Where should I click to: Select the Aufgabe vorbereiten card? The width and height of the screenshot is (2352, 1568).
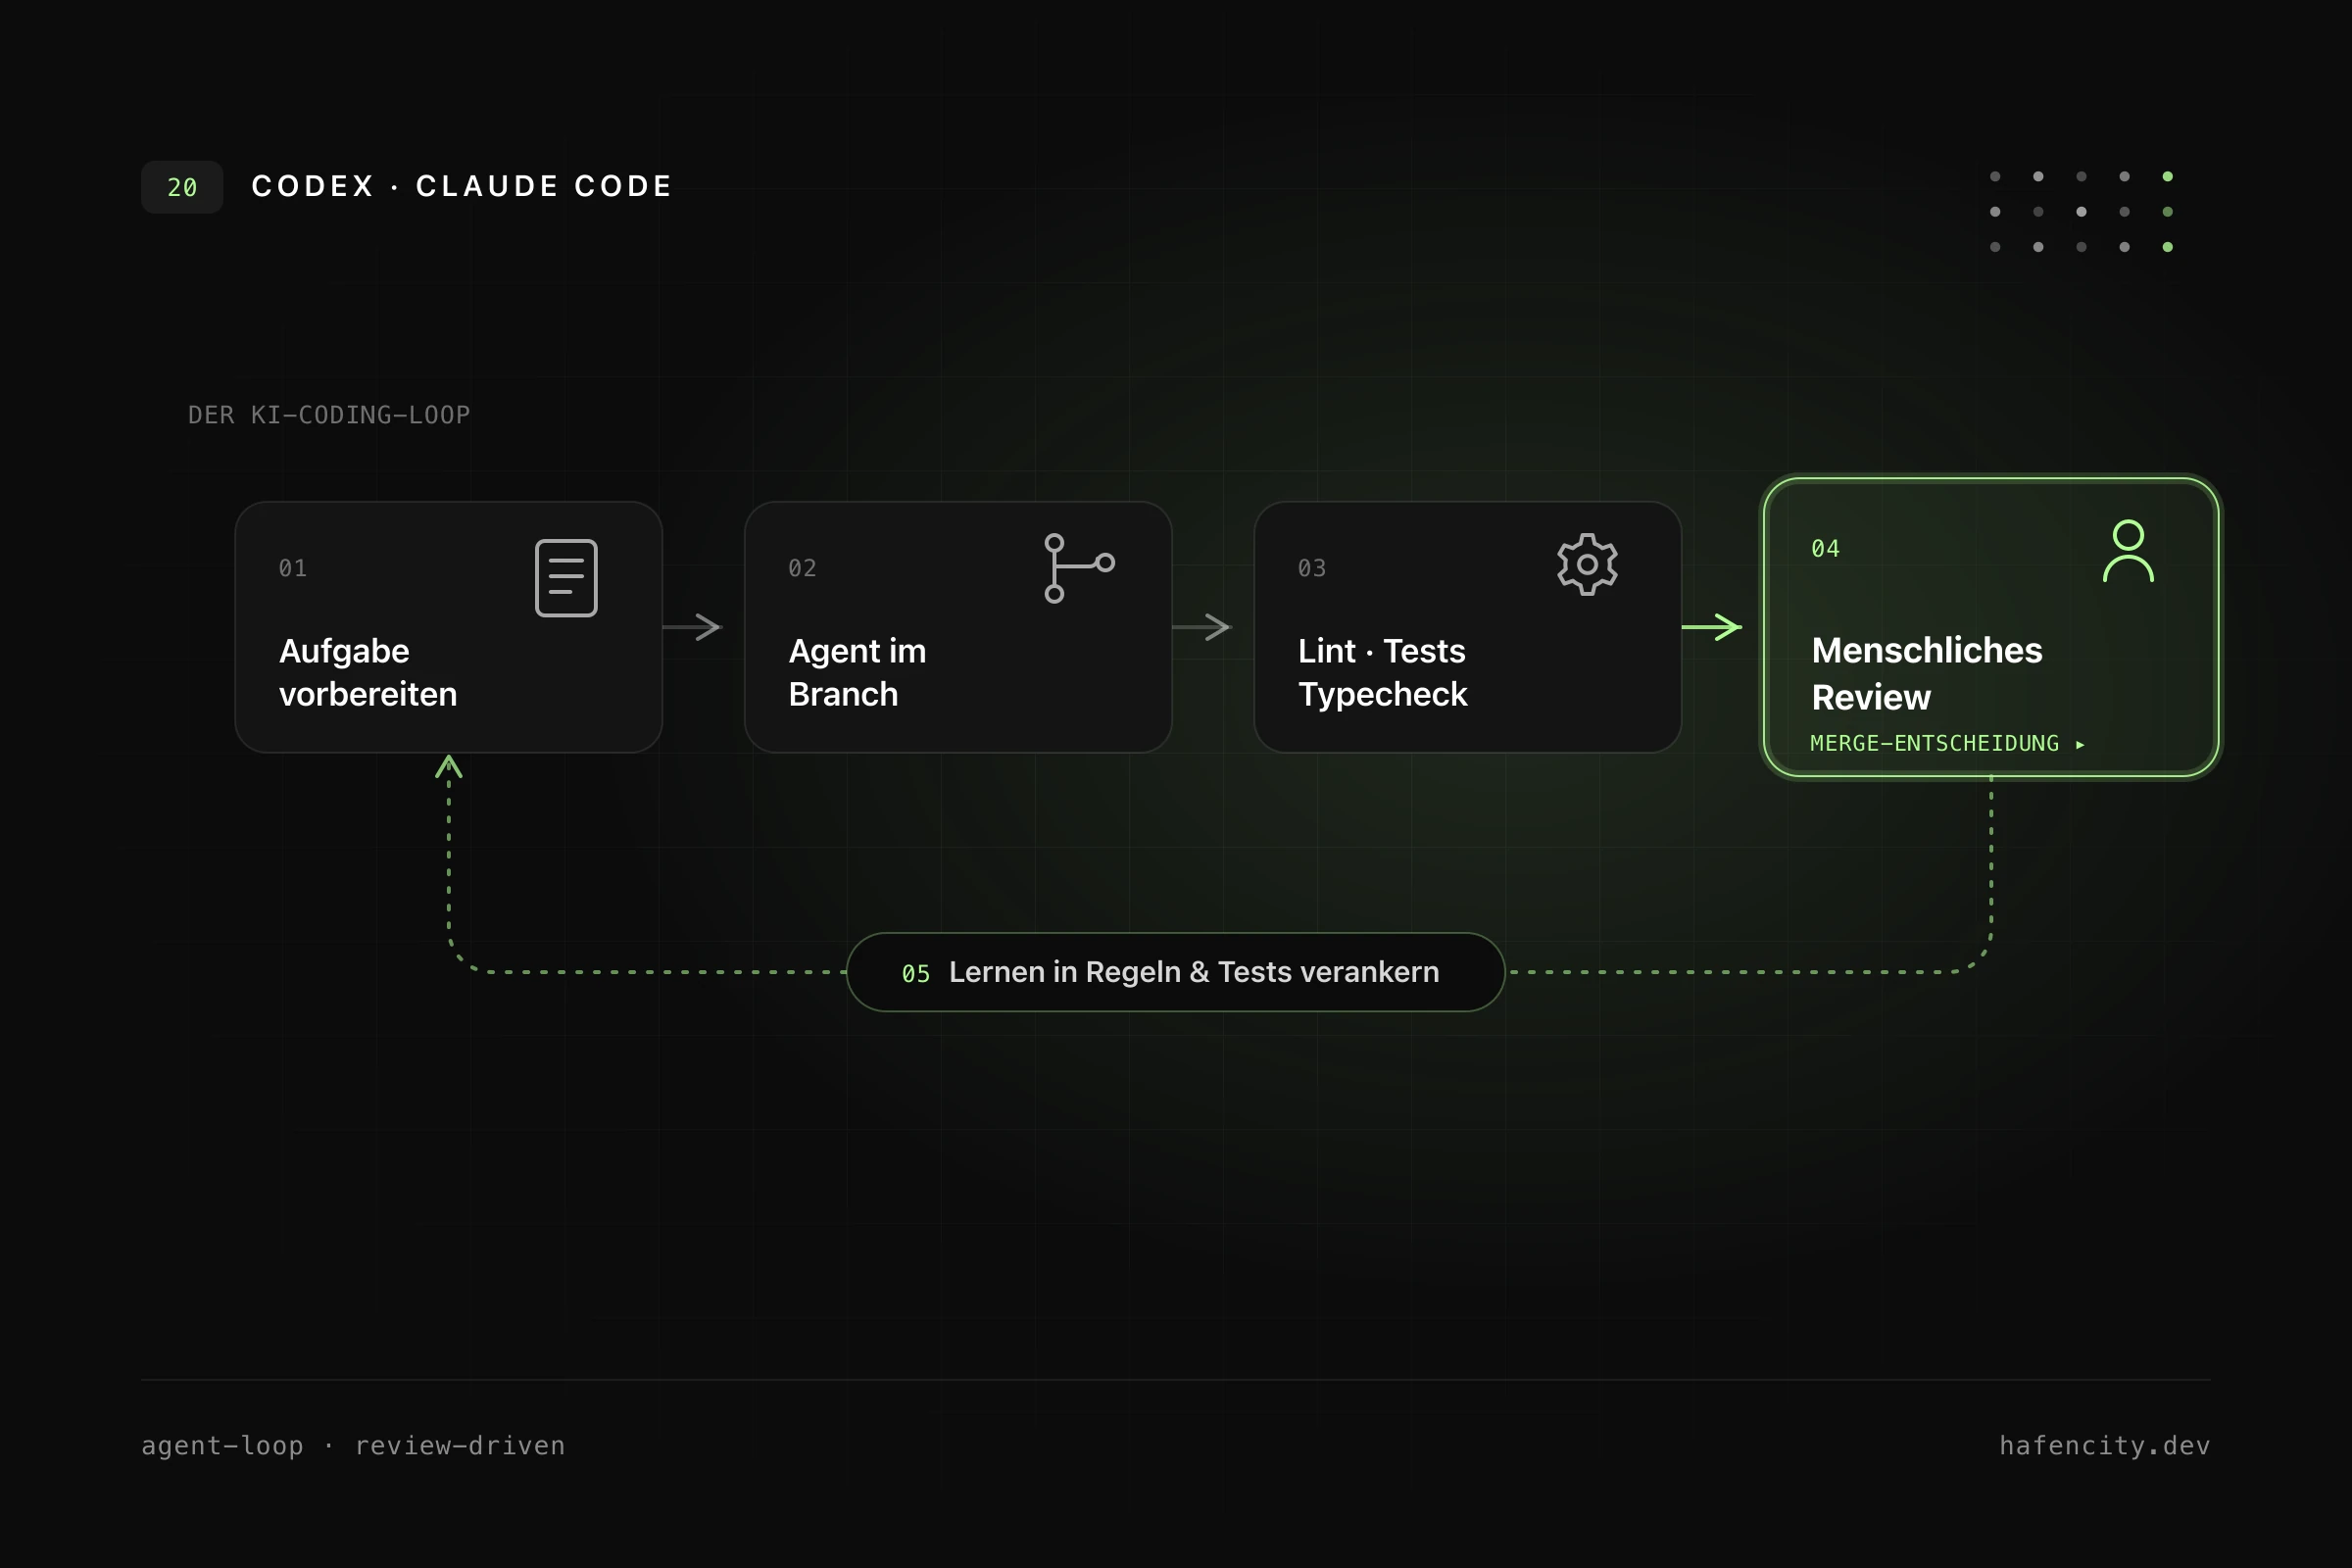(x=449, y=627)
